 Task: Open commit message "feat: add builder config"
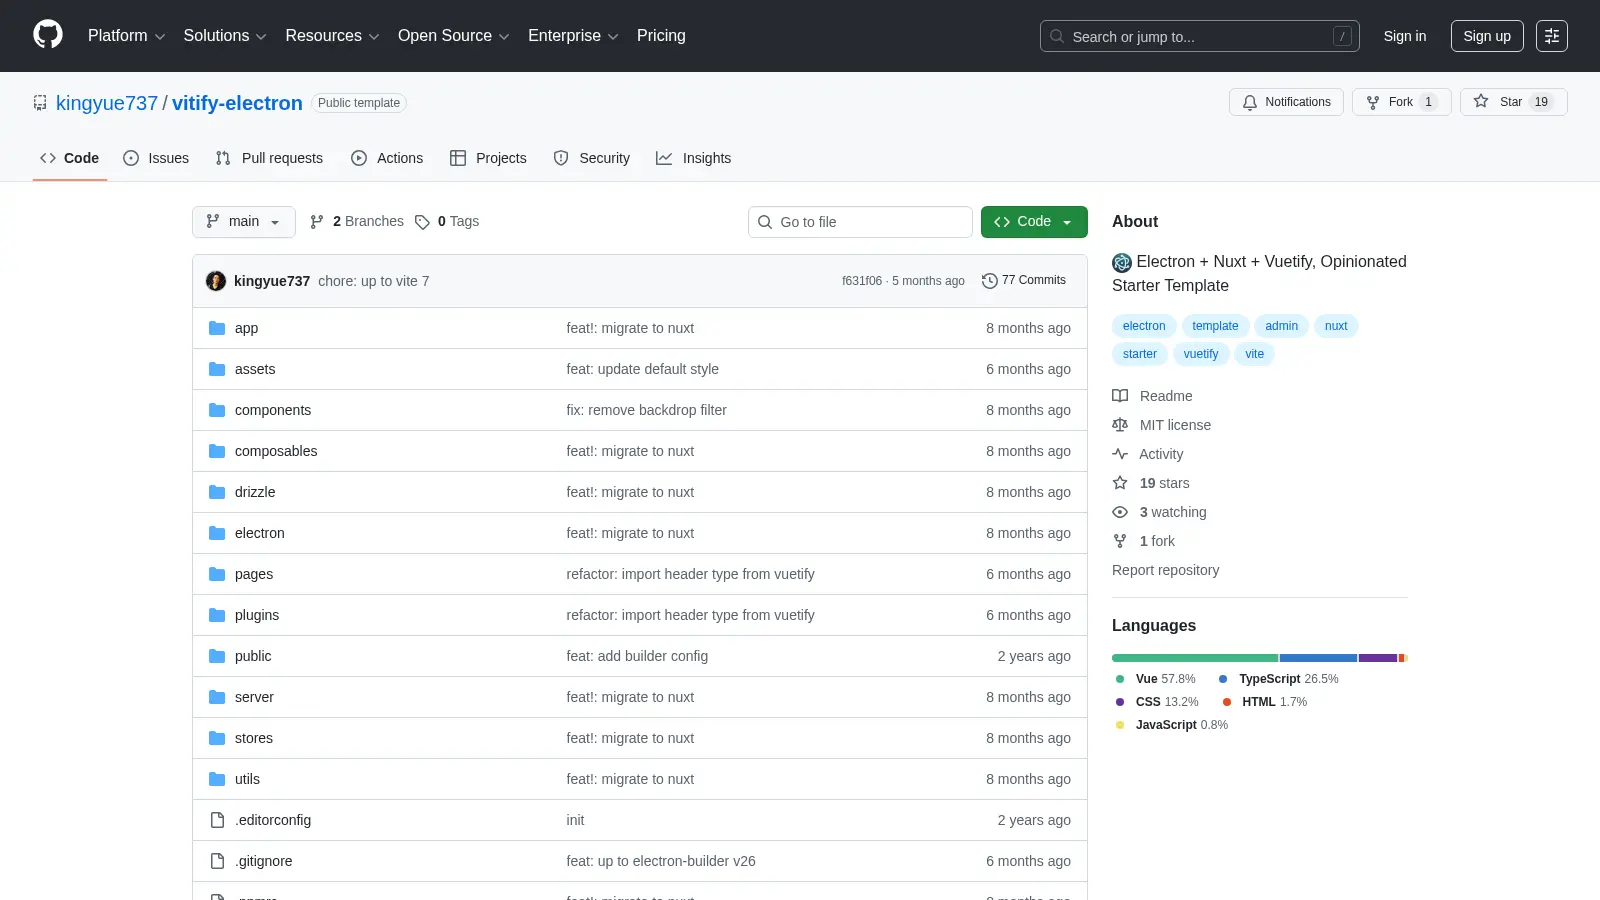click(x=637, y=656)
